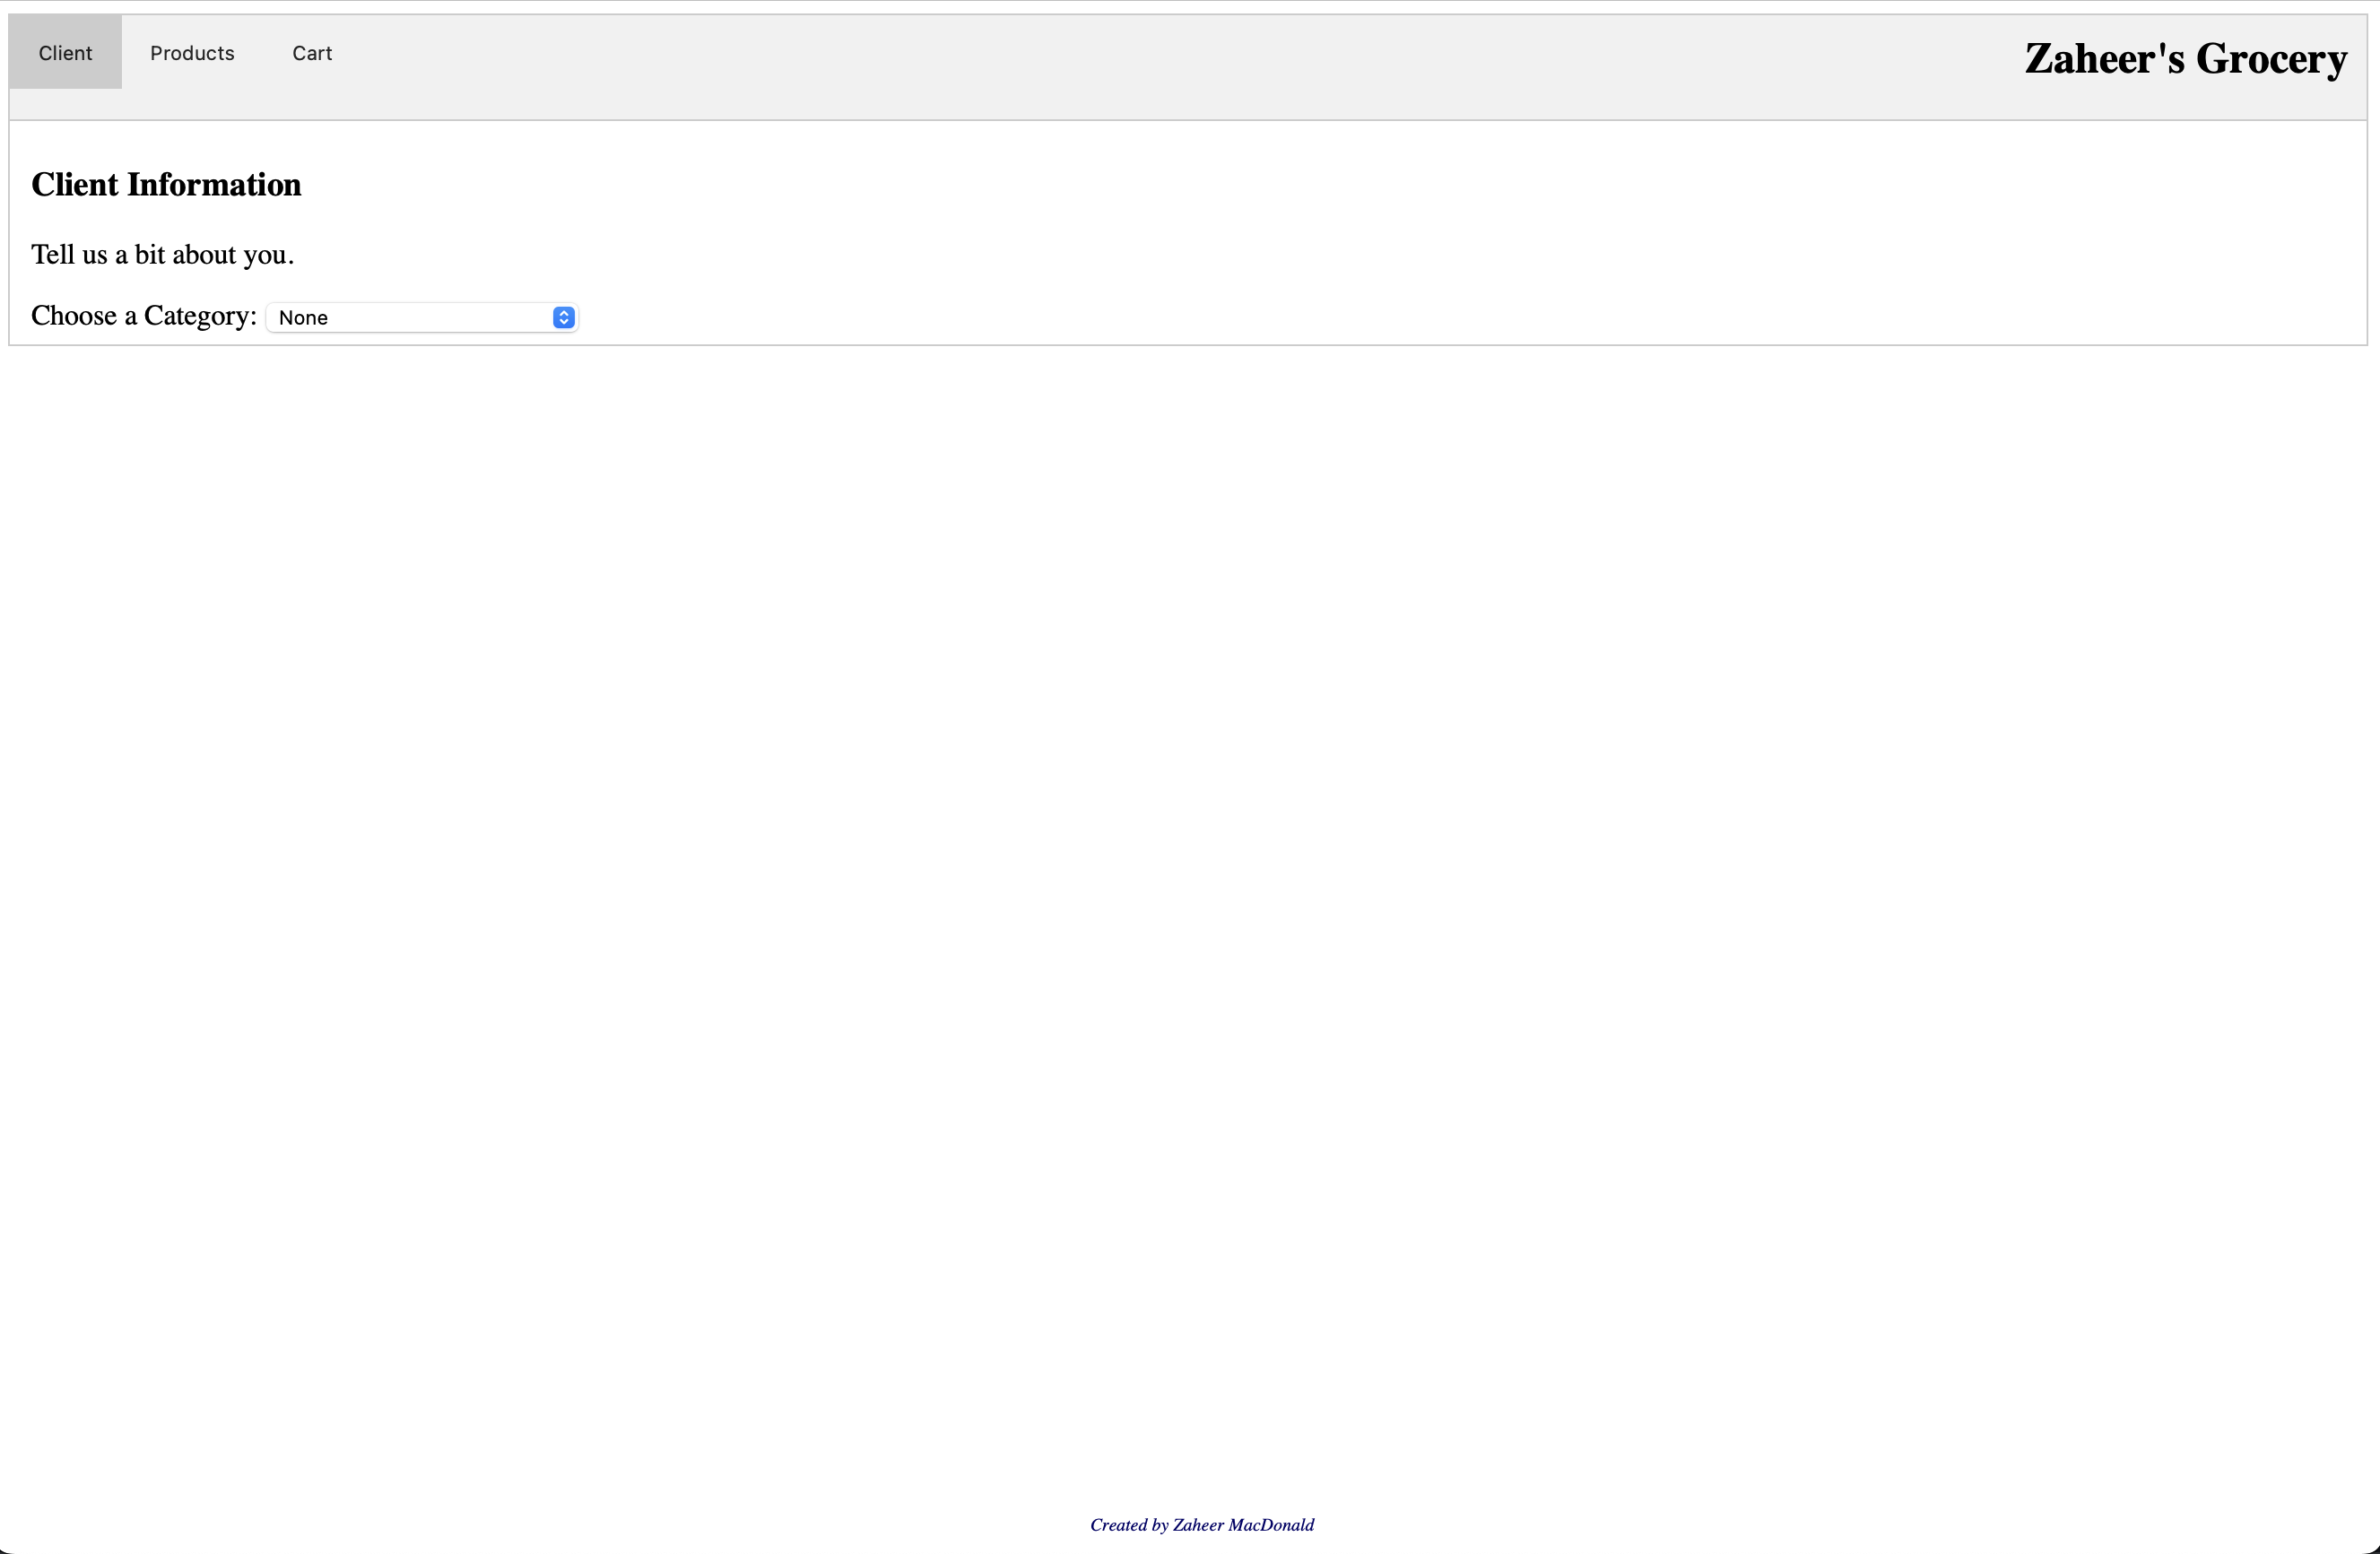The image size is (2380, 1554).
Task: Click the blue arrows on category select
Action: pyautogui.click(x=563, y=317)
